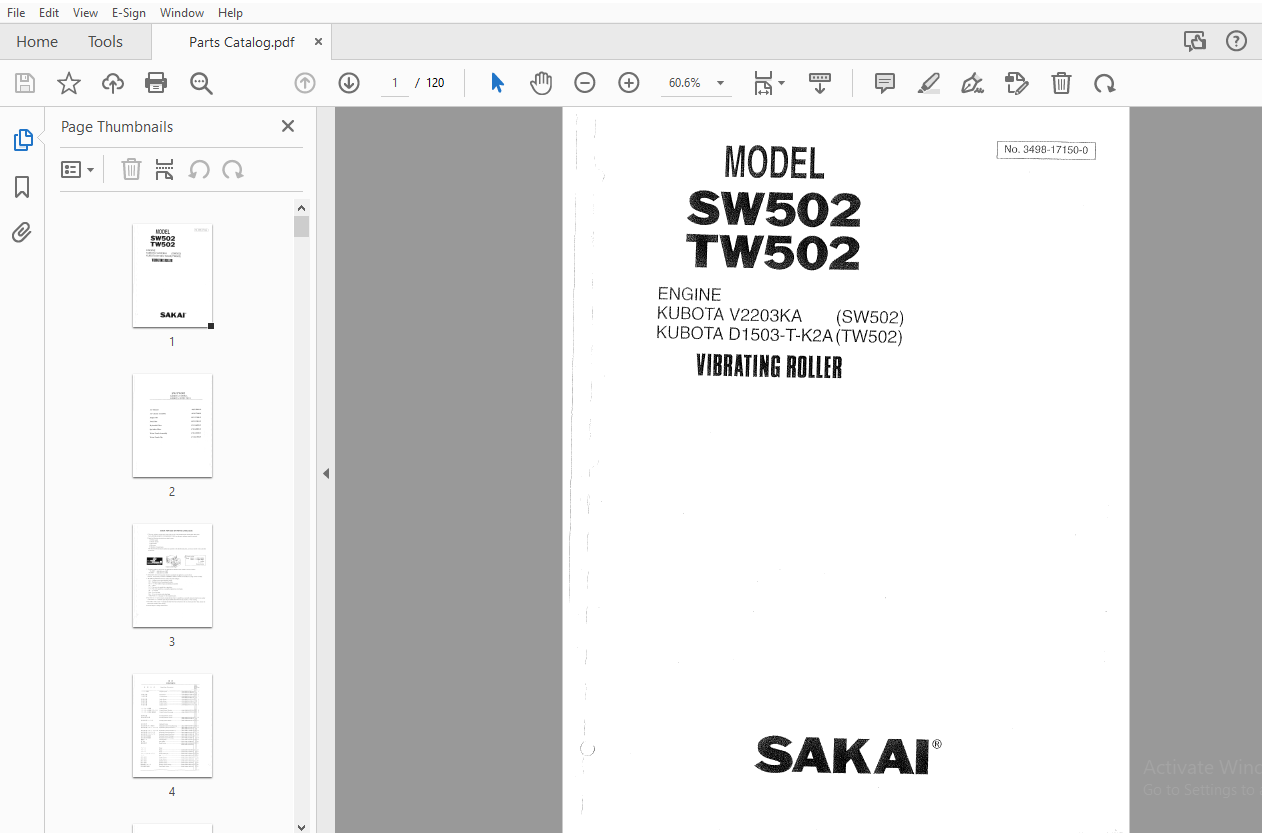Click the SW502 model heading text
This screenshot has height=833, width=1262.
point(773,210)
